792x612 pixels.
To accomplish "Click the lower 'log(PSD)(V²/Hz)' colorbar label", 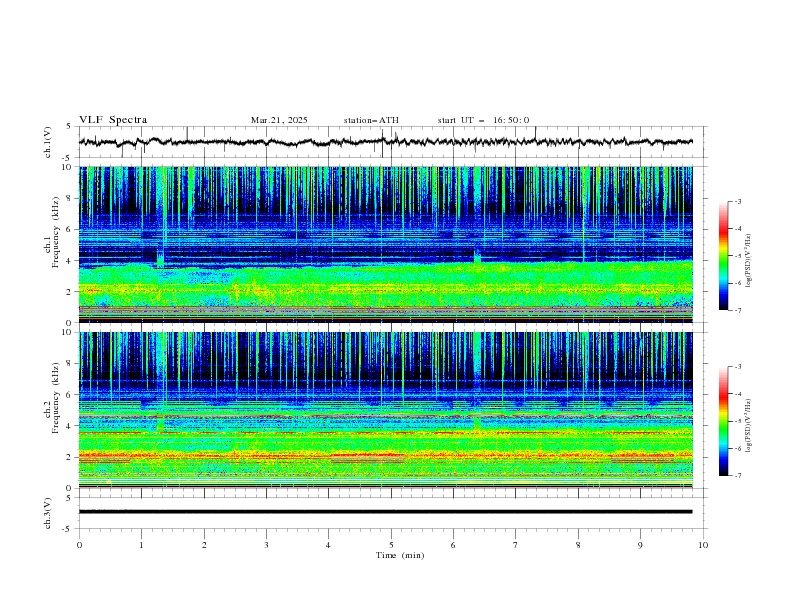I will point(749,425).
